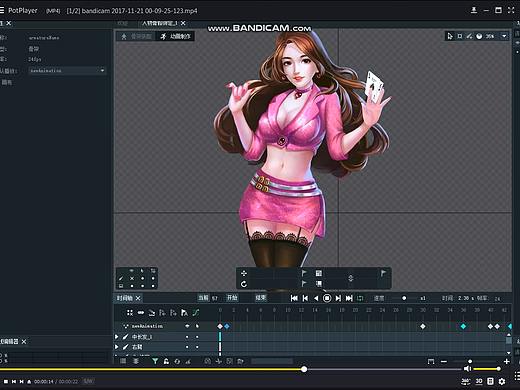This screenshot has width=520, height=390.
Task: Select the cyan keyframe at frame 36
Action: coord(463,326)
